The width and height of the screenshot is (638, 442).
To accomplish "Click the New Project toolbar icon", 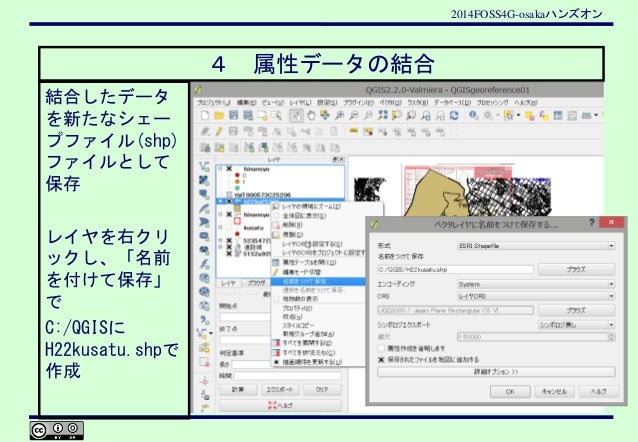I will pyautogui.click(x=205, y=116).
